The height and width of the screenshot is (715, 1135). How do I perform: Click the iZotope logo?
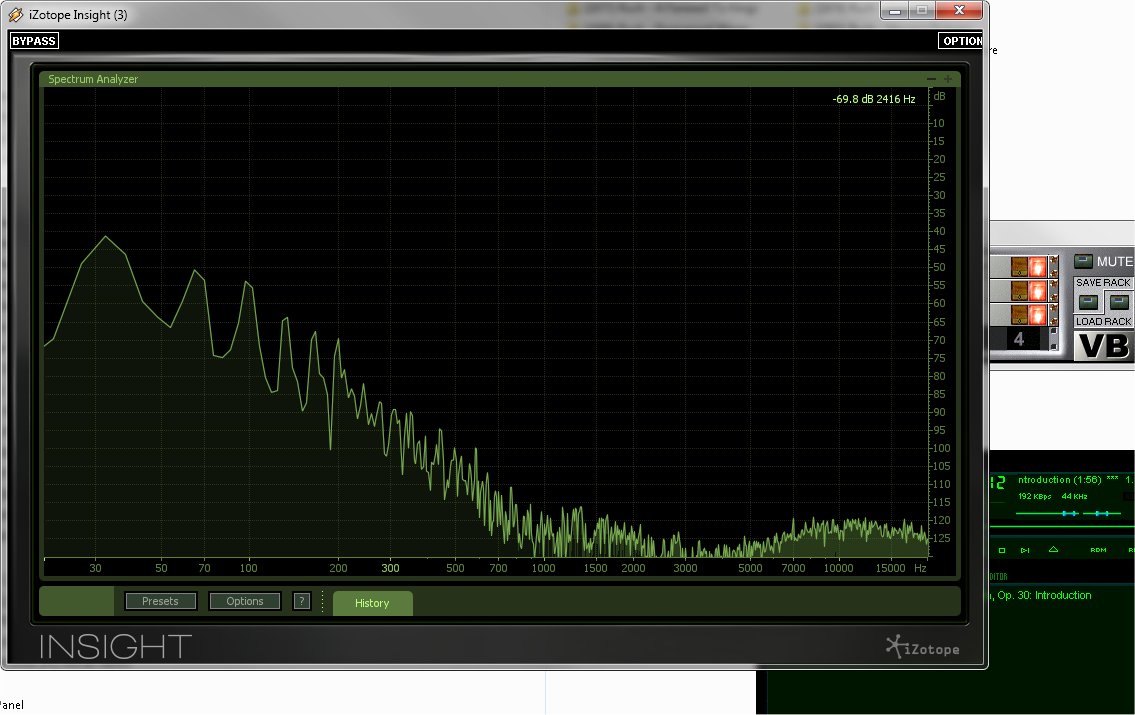pyautogui.click(x=923, y=647)
